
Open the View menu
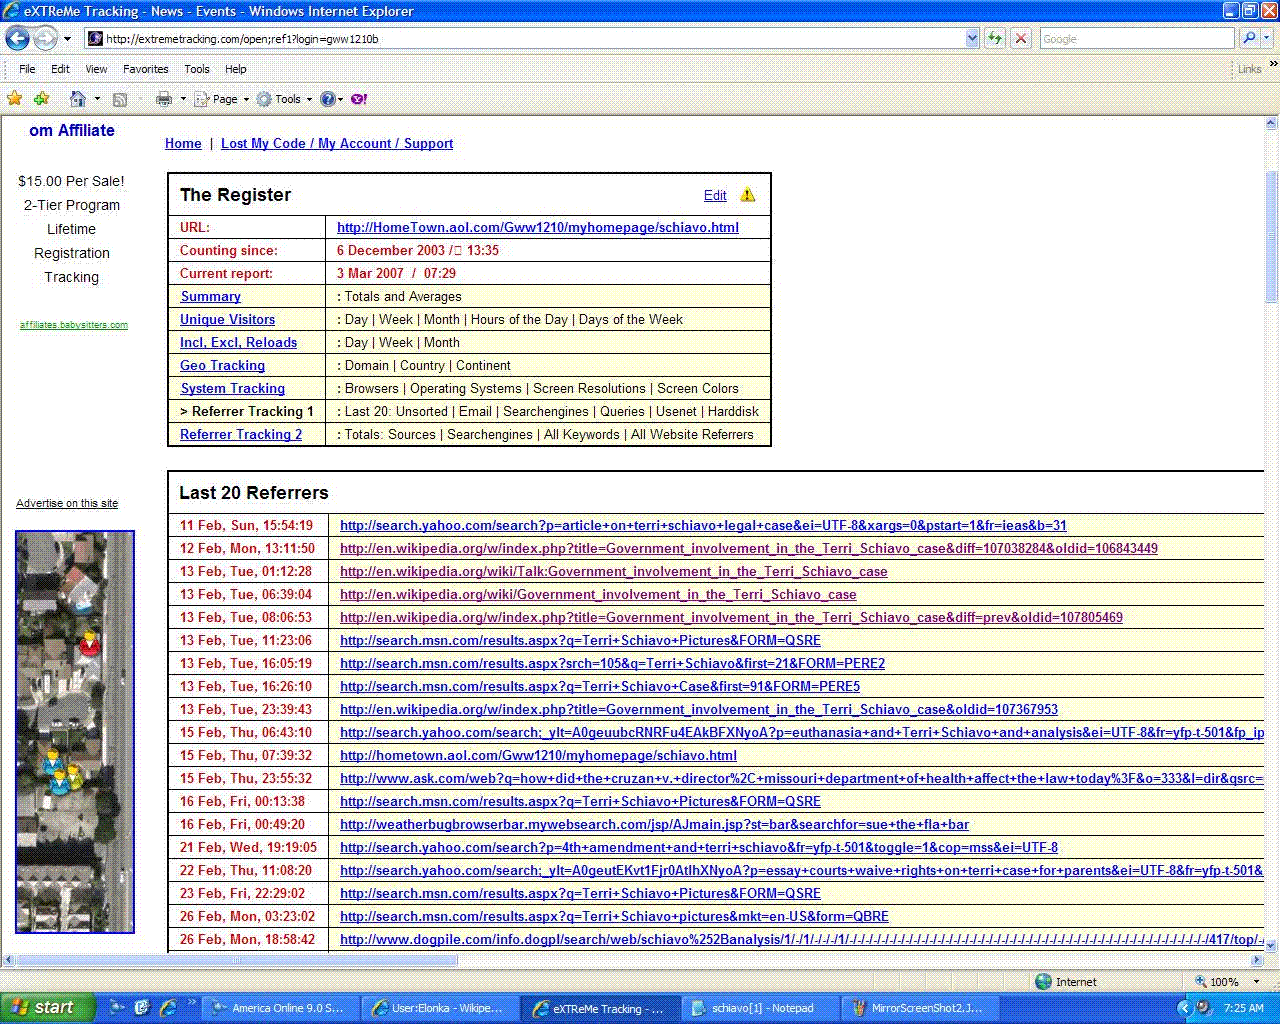click(x=96, y=69)
